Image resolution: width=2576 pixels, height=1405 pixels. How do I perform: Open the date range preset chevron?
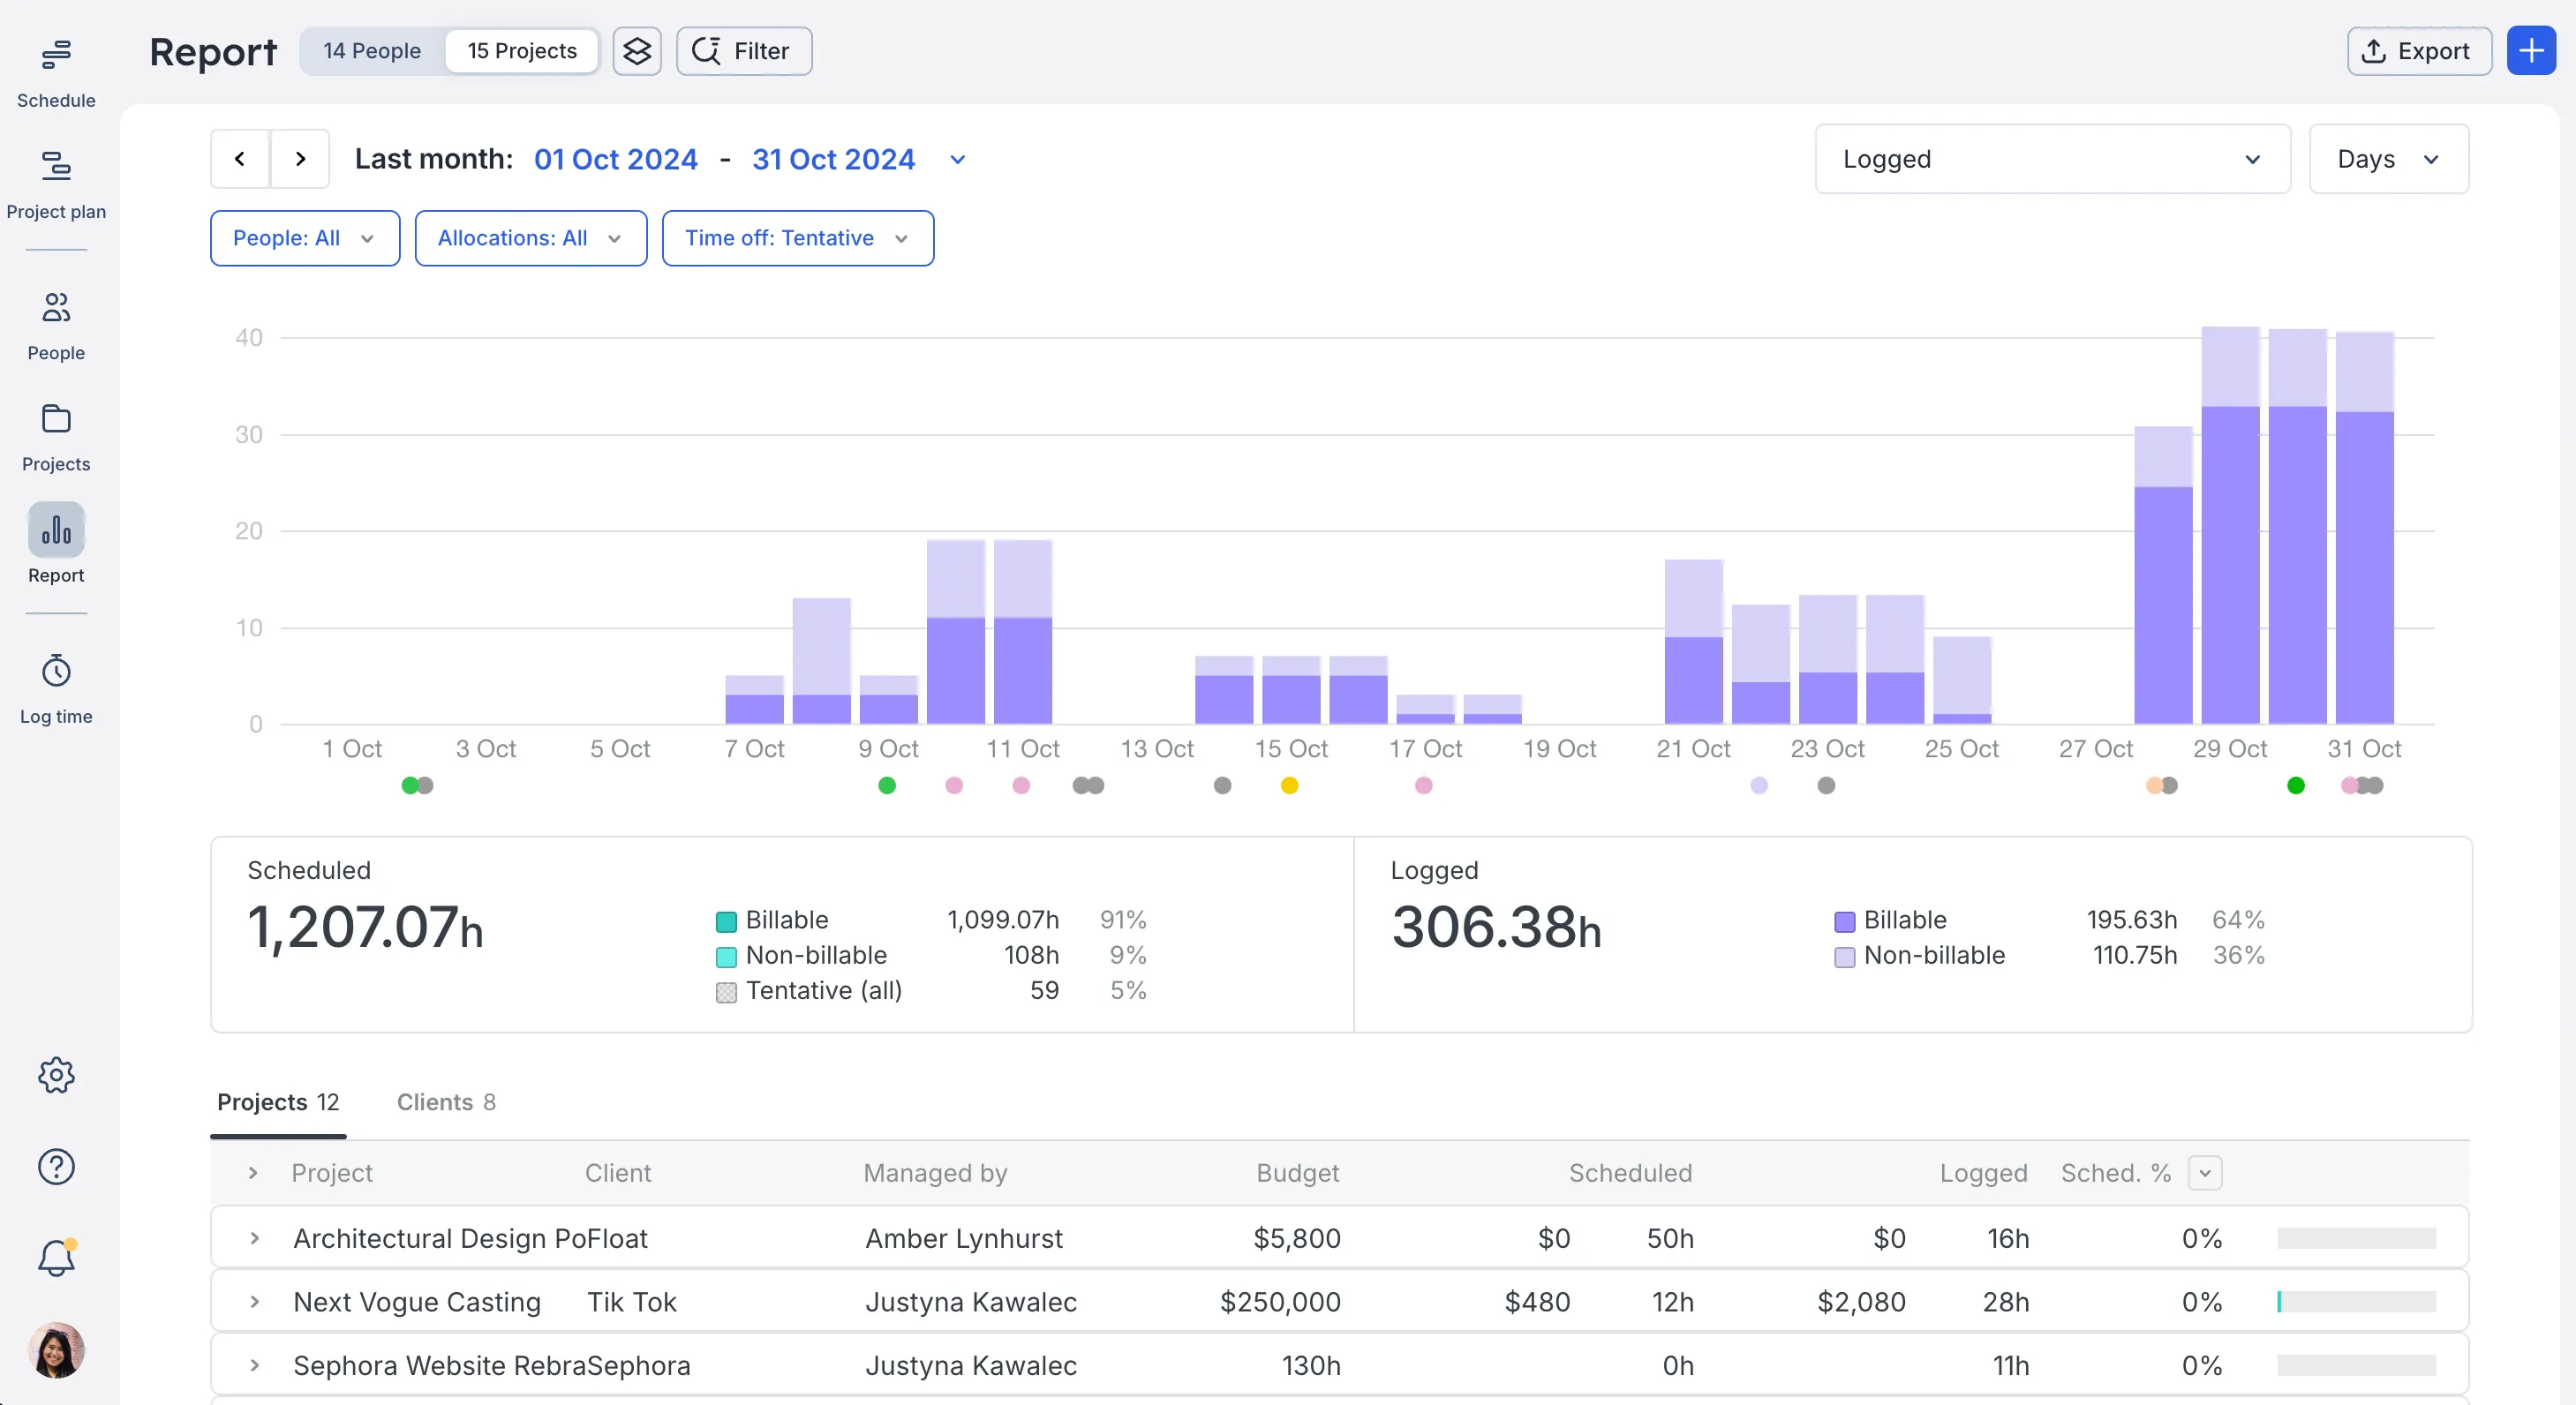(x=957, y=160)
